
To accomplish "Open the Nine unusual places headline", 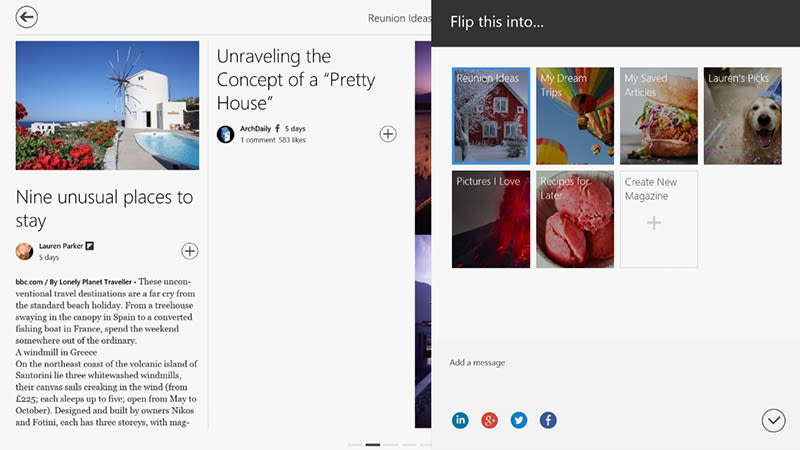I will pos(104,208).
